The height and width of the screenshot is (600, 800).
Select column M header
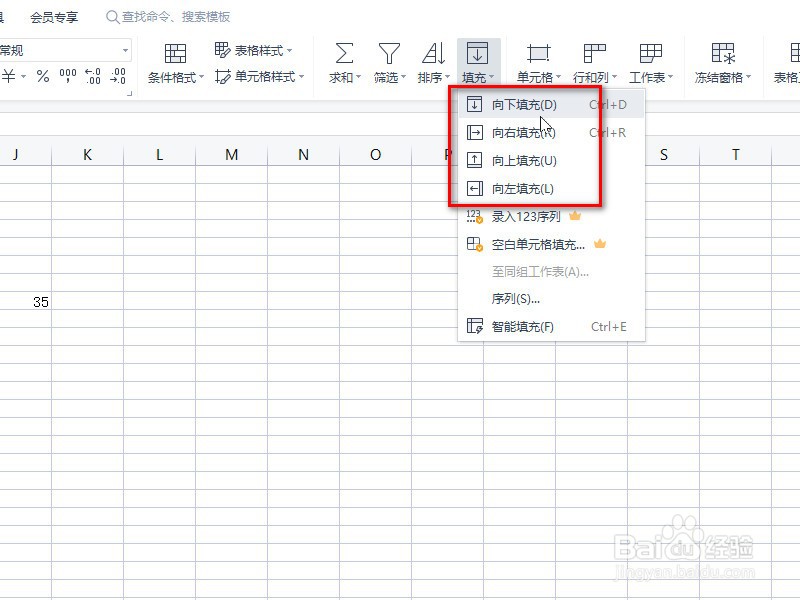[231, 155]
